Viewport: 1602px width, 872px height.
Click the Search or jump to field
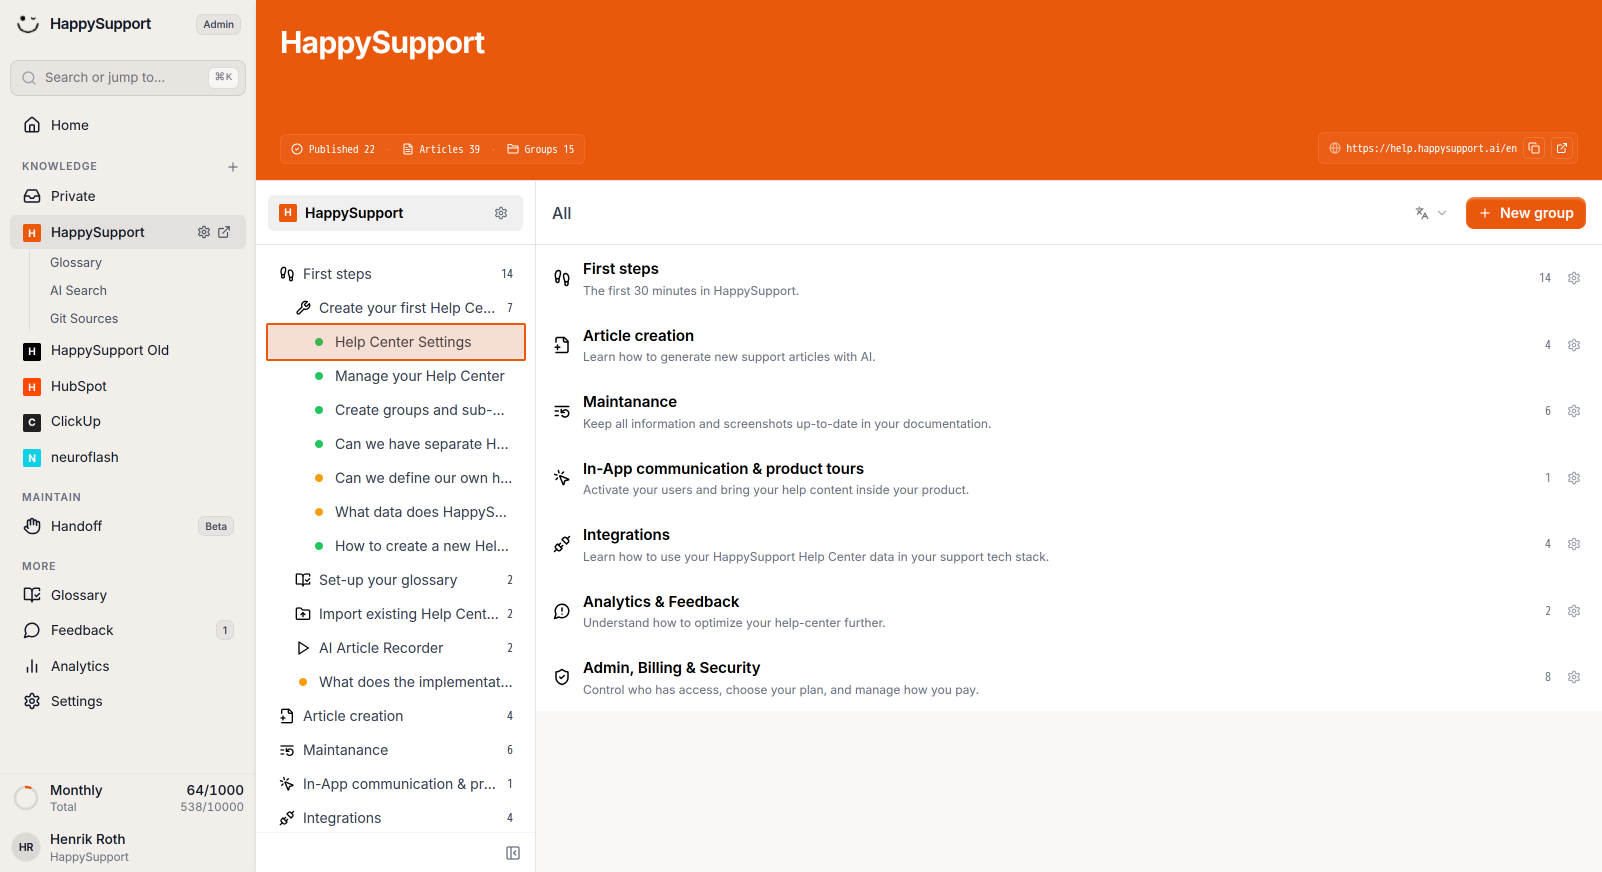[128, 77]
